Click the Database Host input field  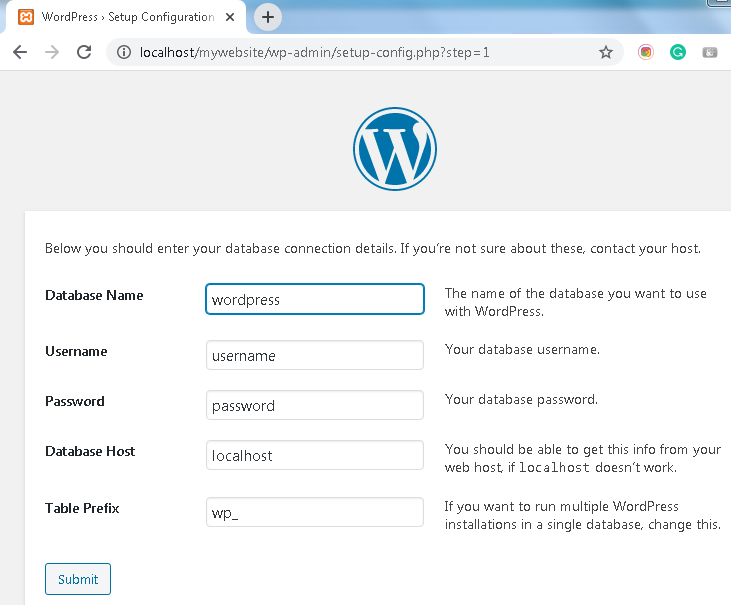pos(315,454)
